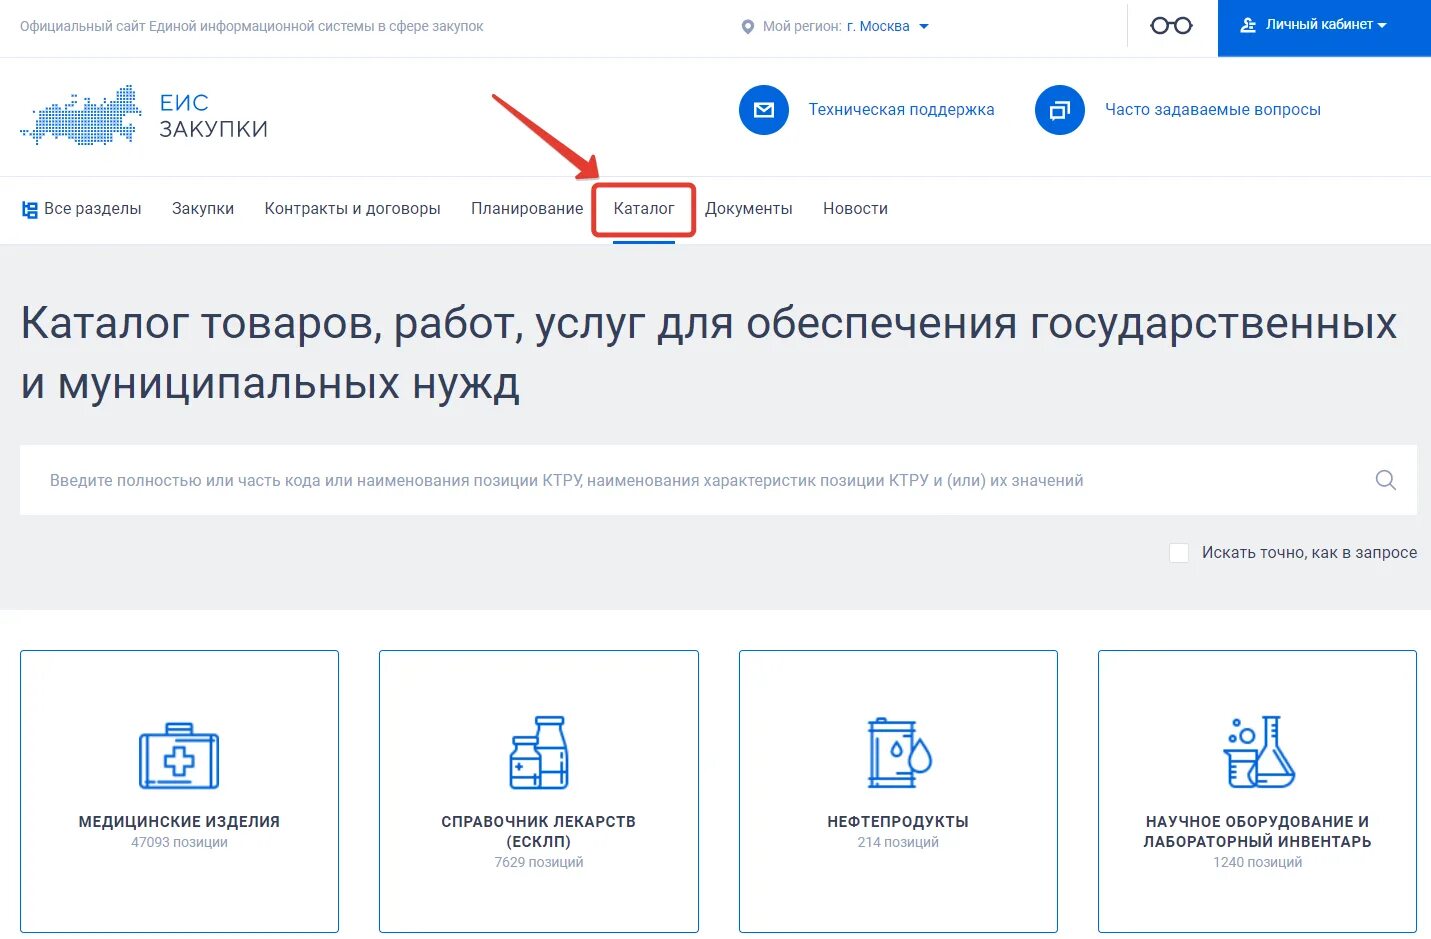Open the Контракты и договоры menu item
This screenshot has height=939, width=1431.
point(353,209)
